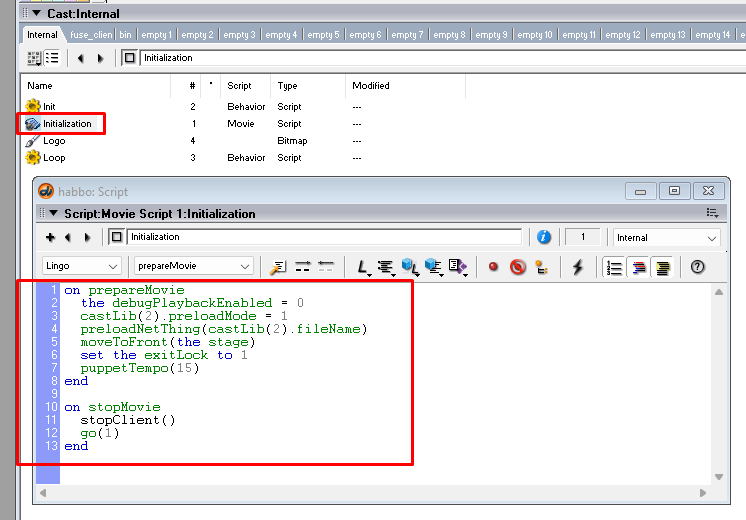Open Alphabetical Lingo menu icon

coord(364,267)
